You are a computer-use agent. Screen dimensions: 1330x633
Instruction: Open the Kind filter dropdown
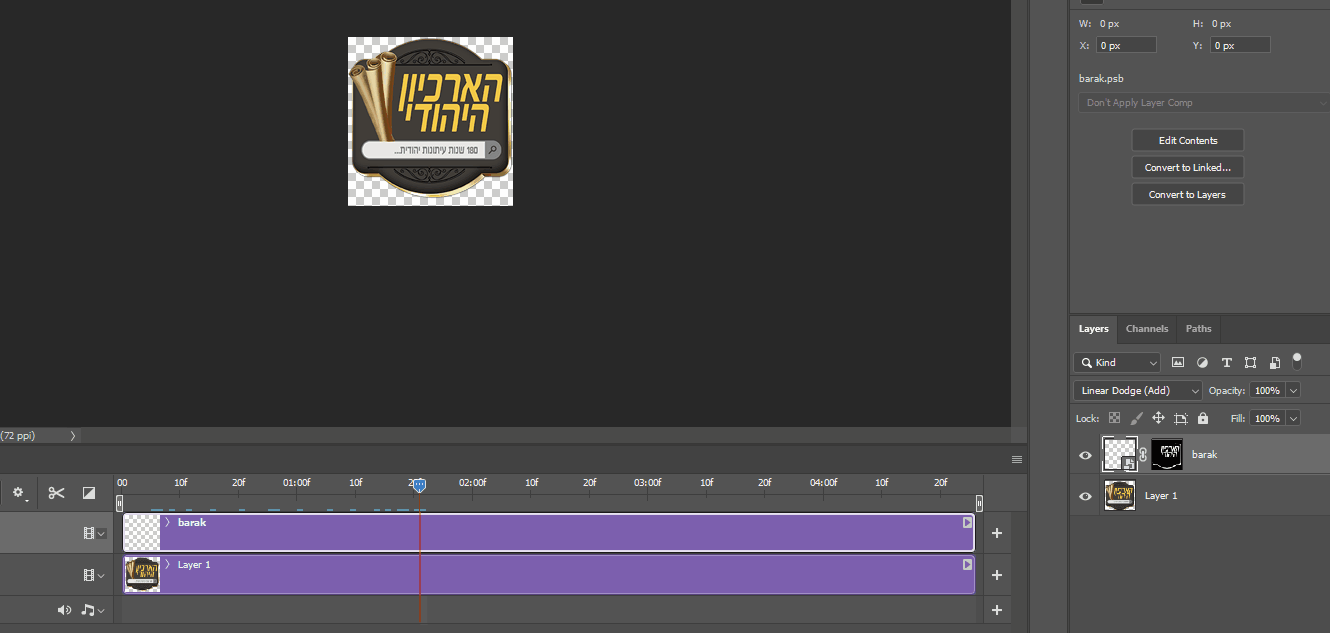pos(1117,363)
